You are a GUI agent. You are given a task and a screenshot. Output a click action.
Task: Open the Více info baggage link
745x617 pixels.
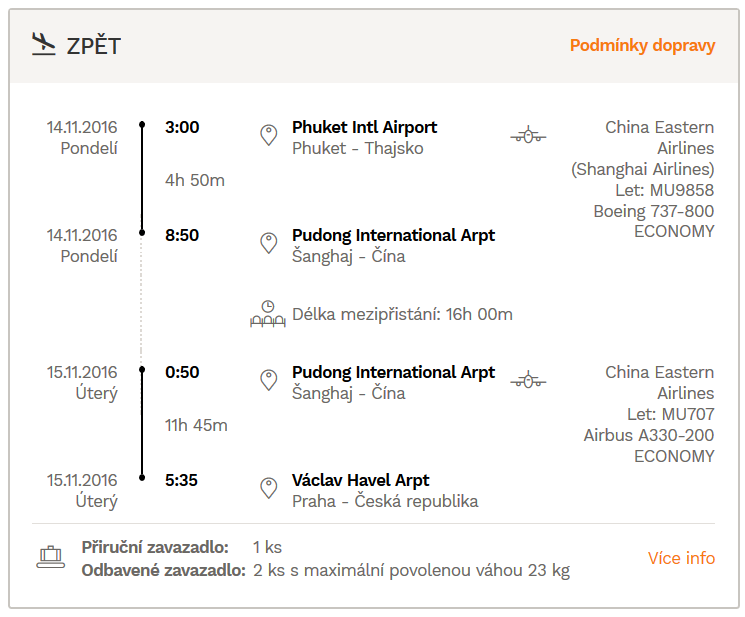click(681, 558)
